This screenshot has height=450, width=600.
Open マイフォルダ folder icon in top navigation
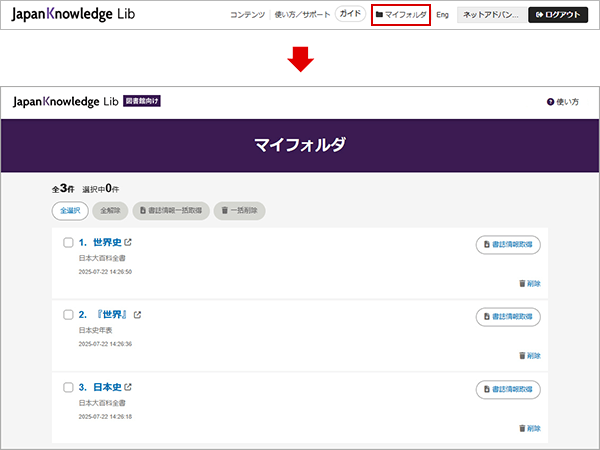[x=379, y=15]
